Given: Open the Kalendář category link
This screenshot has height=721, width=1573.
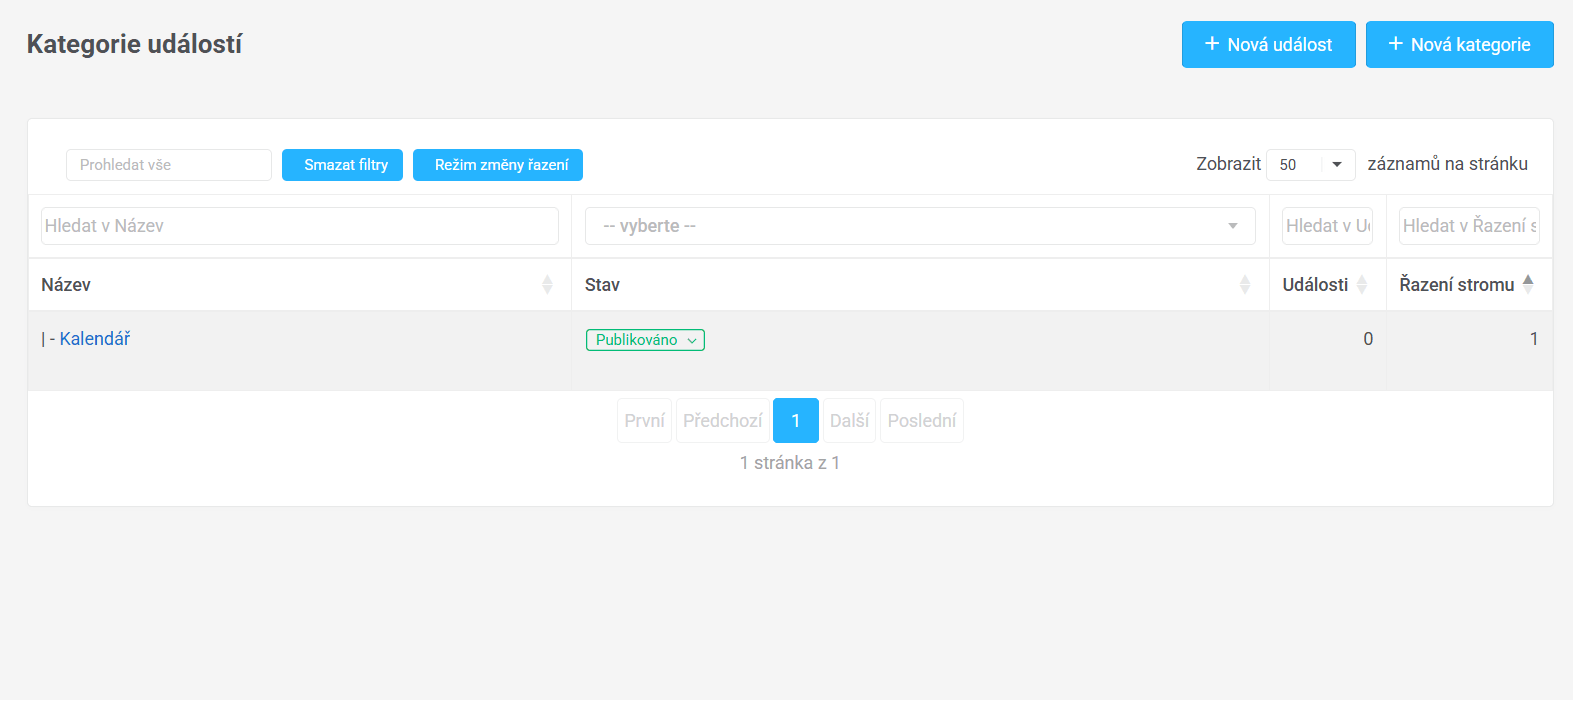Looking at the screenshot, I should coord(95,339).
